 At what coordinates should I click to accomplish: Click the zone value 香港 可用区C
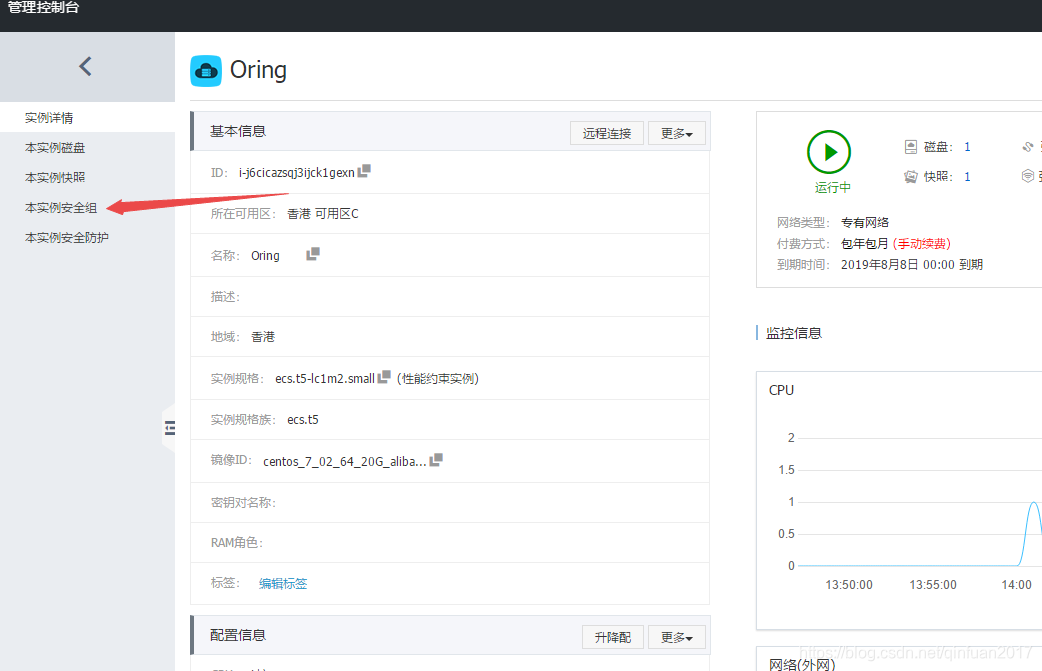pyautogui.click(x=323, y=213)
